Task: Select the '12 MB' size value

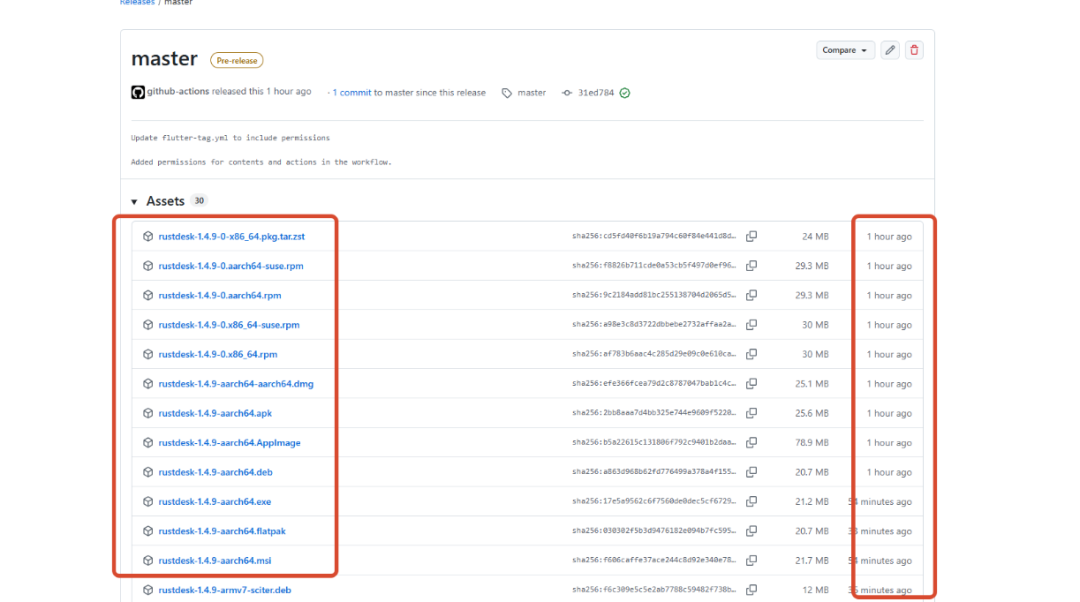Action: coord(816,590)
